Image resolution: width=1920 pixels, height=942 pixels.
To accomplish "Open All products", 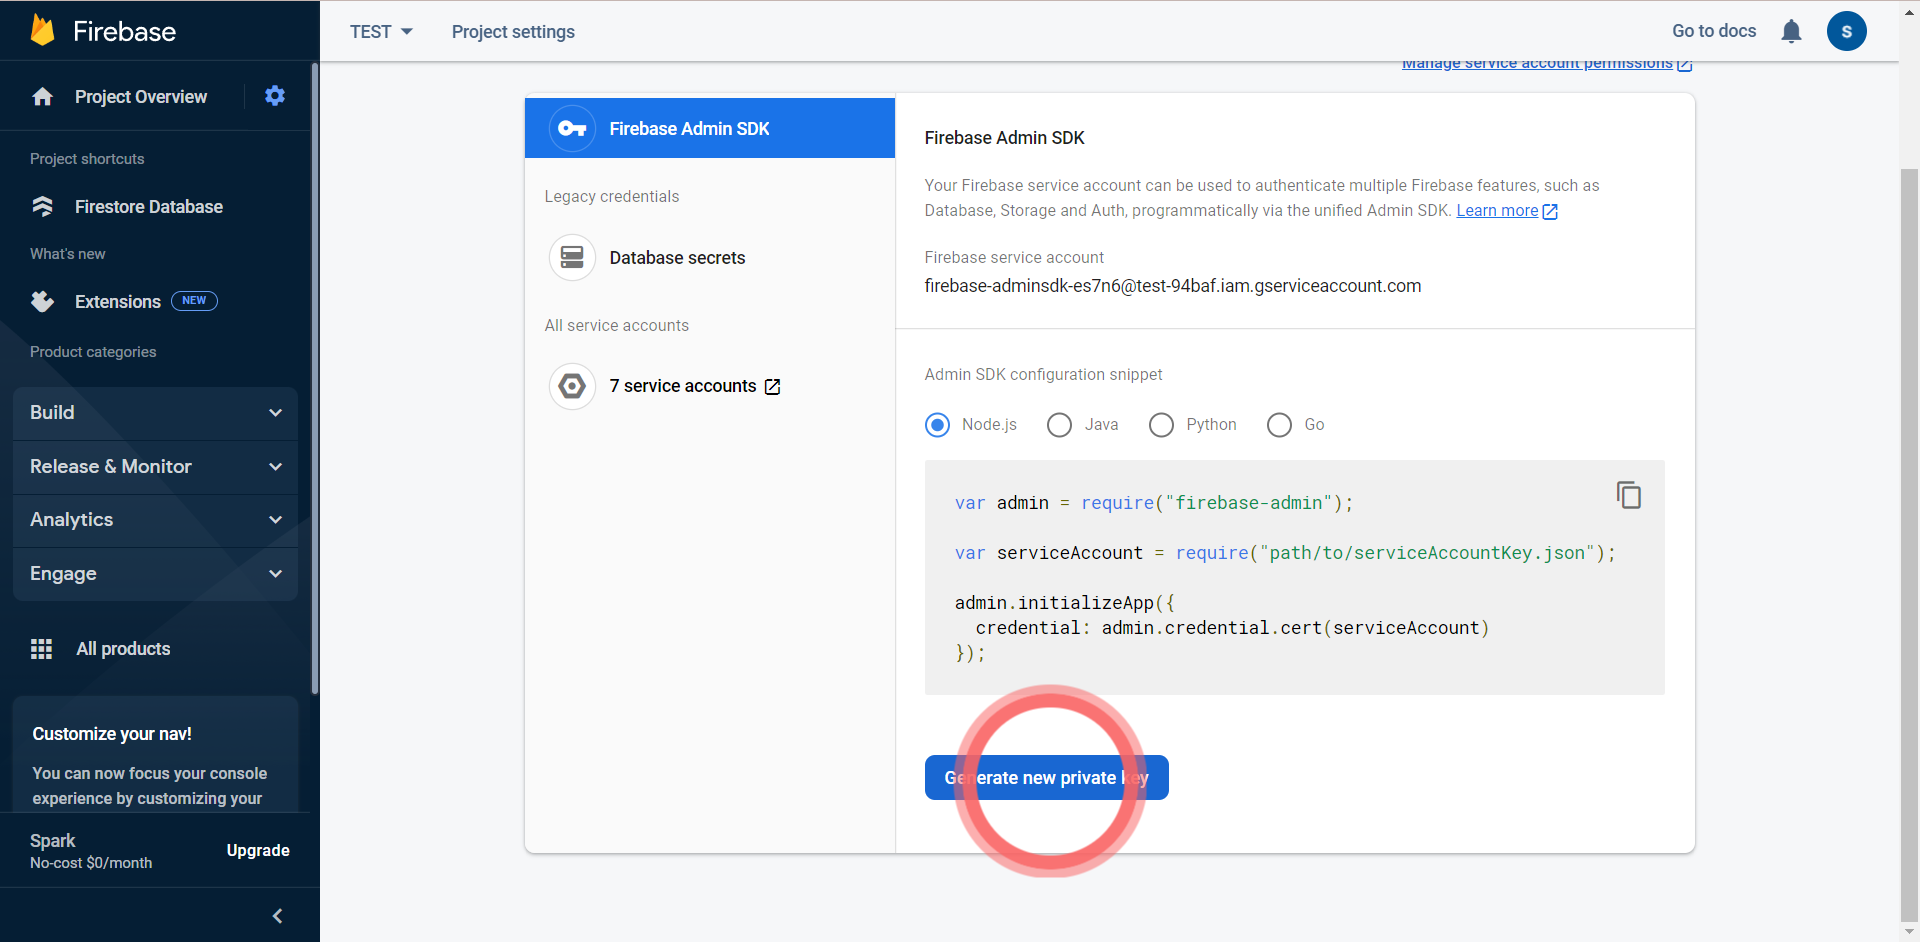I will tap(124, 649).
